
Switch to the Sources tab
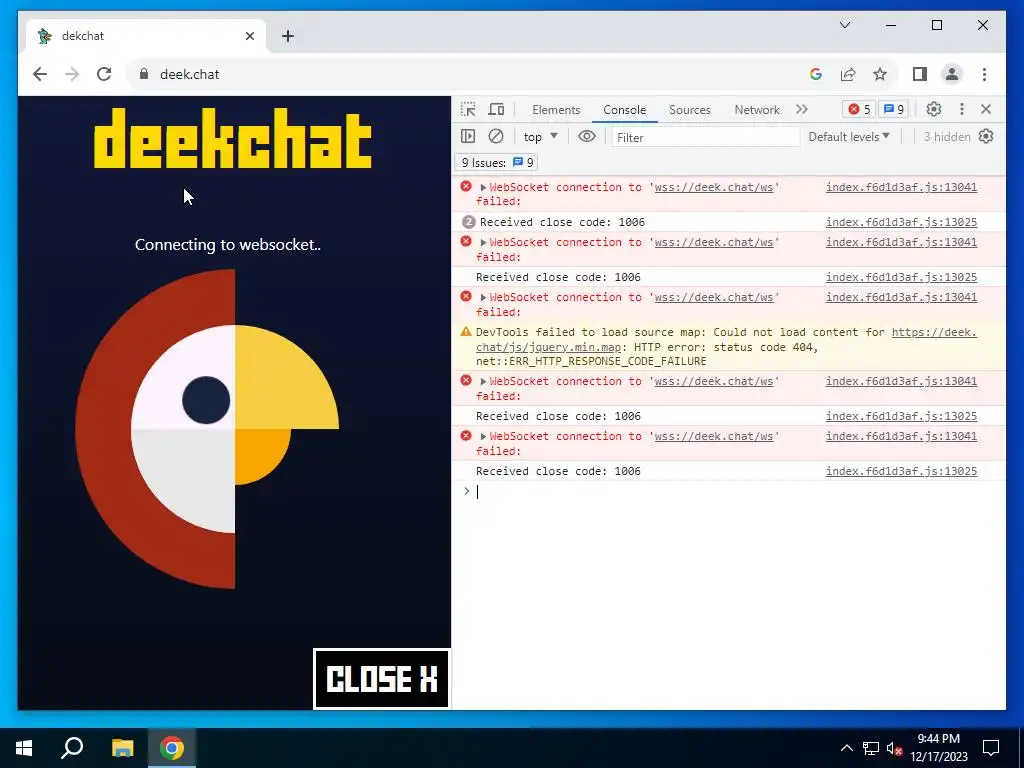(x=690, y=110)
